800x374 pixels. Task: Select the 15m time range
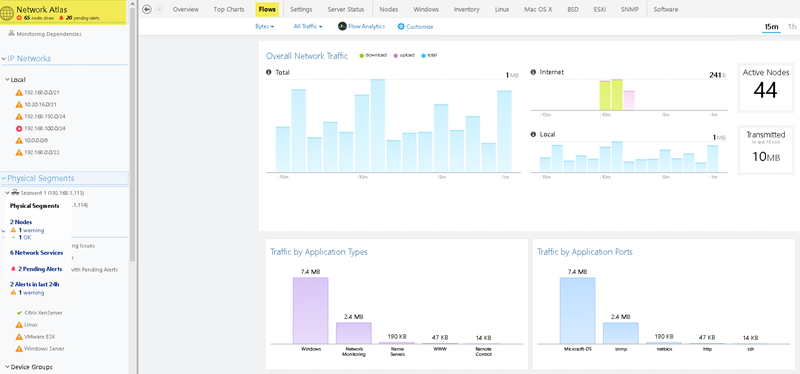[771, 27]
